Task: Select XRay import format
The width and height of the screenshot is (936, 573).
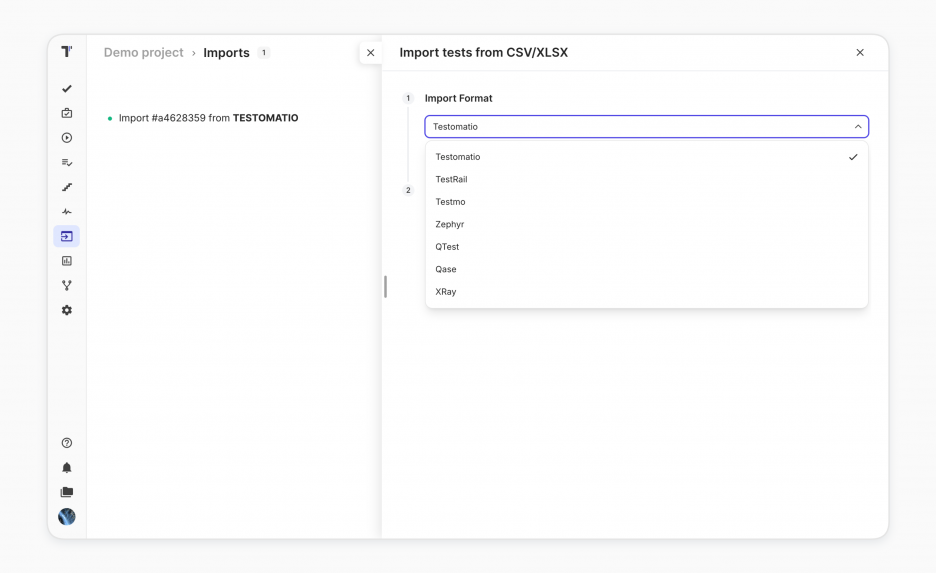Action: pos(646,292)
